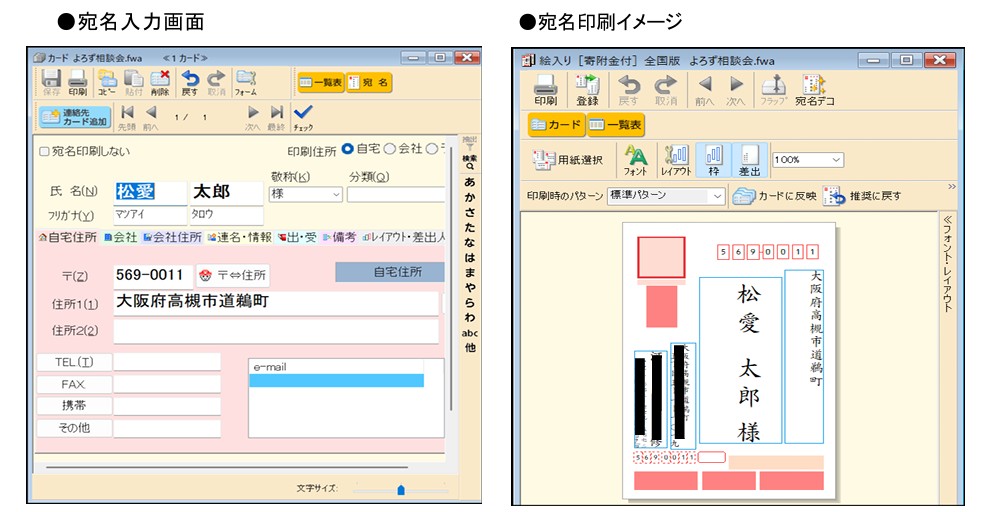992x512 pixels.
Task: Open the 敬称 honorific dropdown
Action: 303,194
